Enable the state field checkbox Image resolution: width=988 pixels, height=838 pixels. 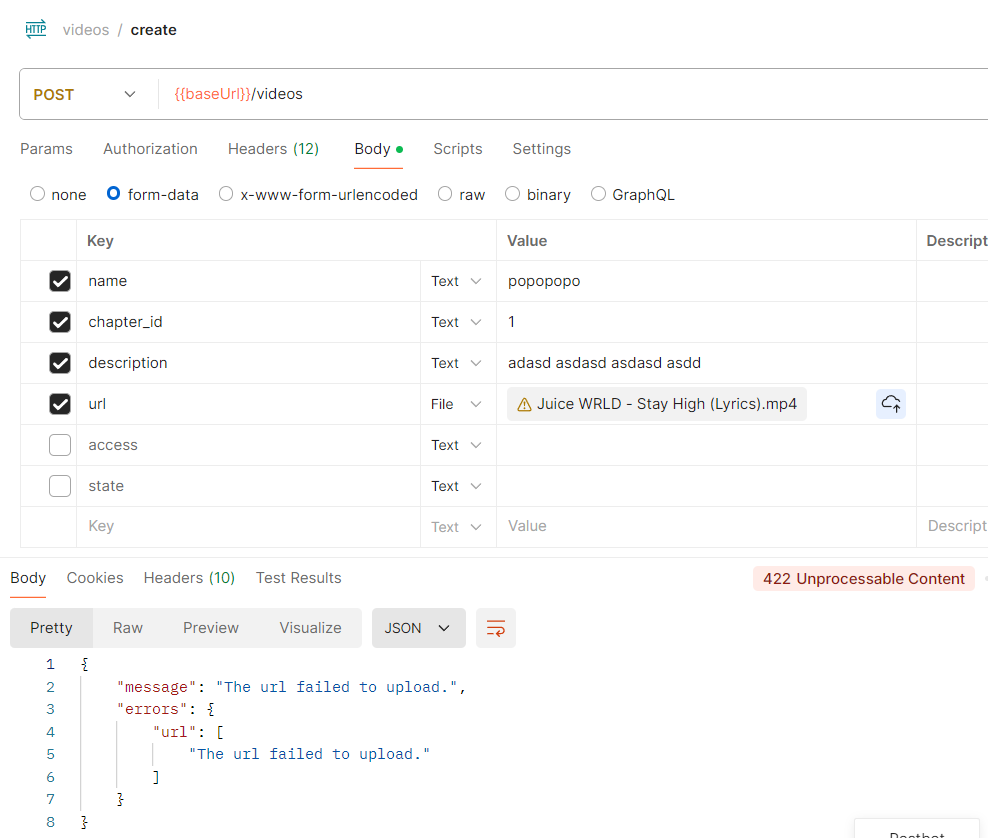[60, 486]
